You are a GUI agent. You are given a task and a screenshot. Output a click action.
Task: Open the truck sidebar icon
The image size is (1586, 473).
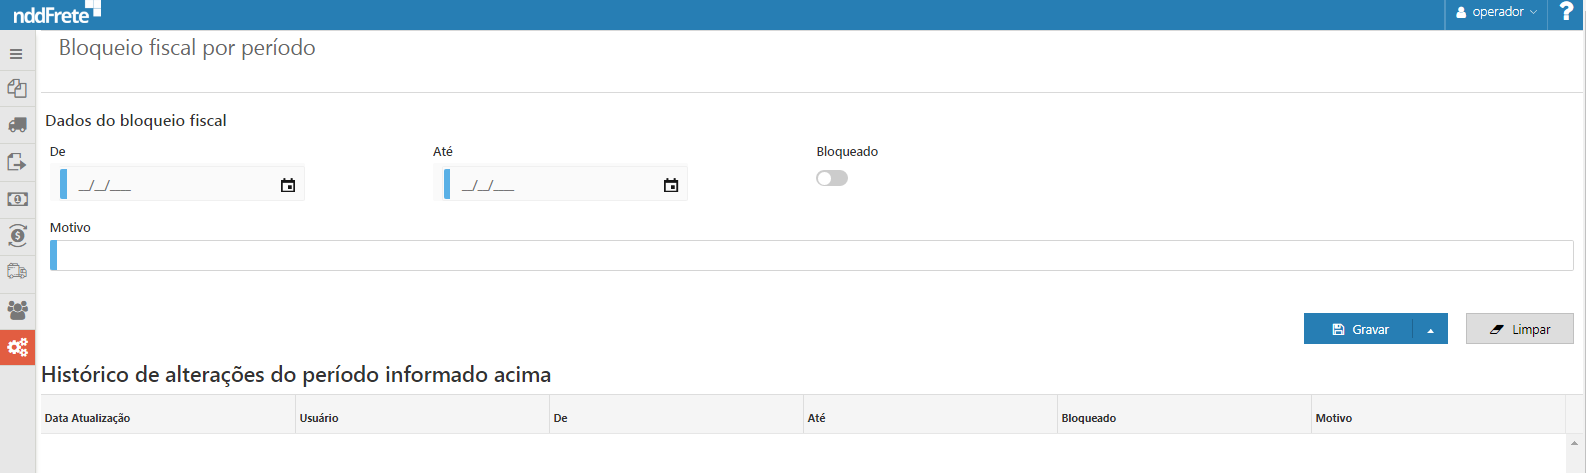point(17,125)
